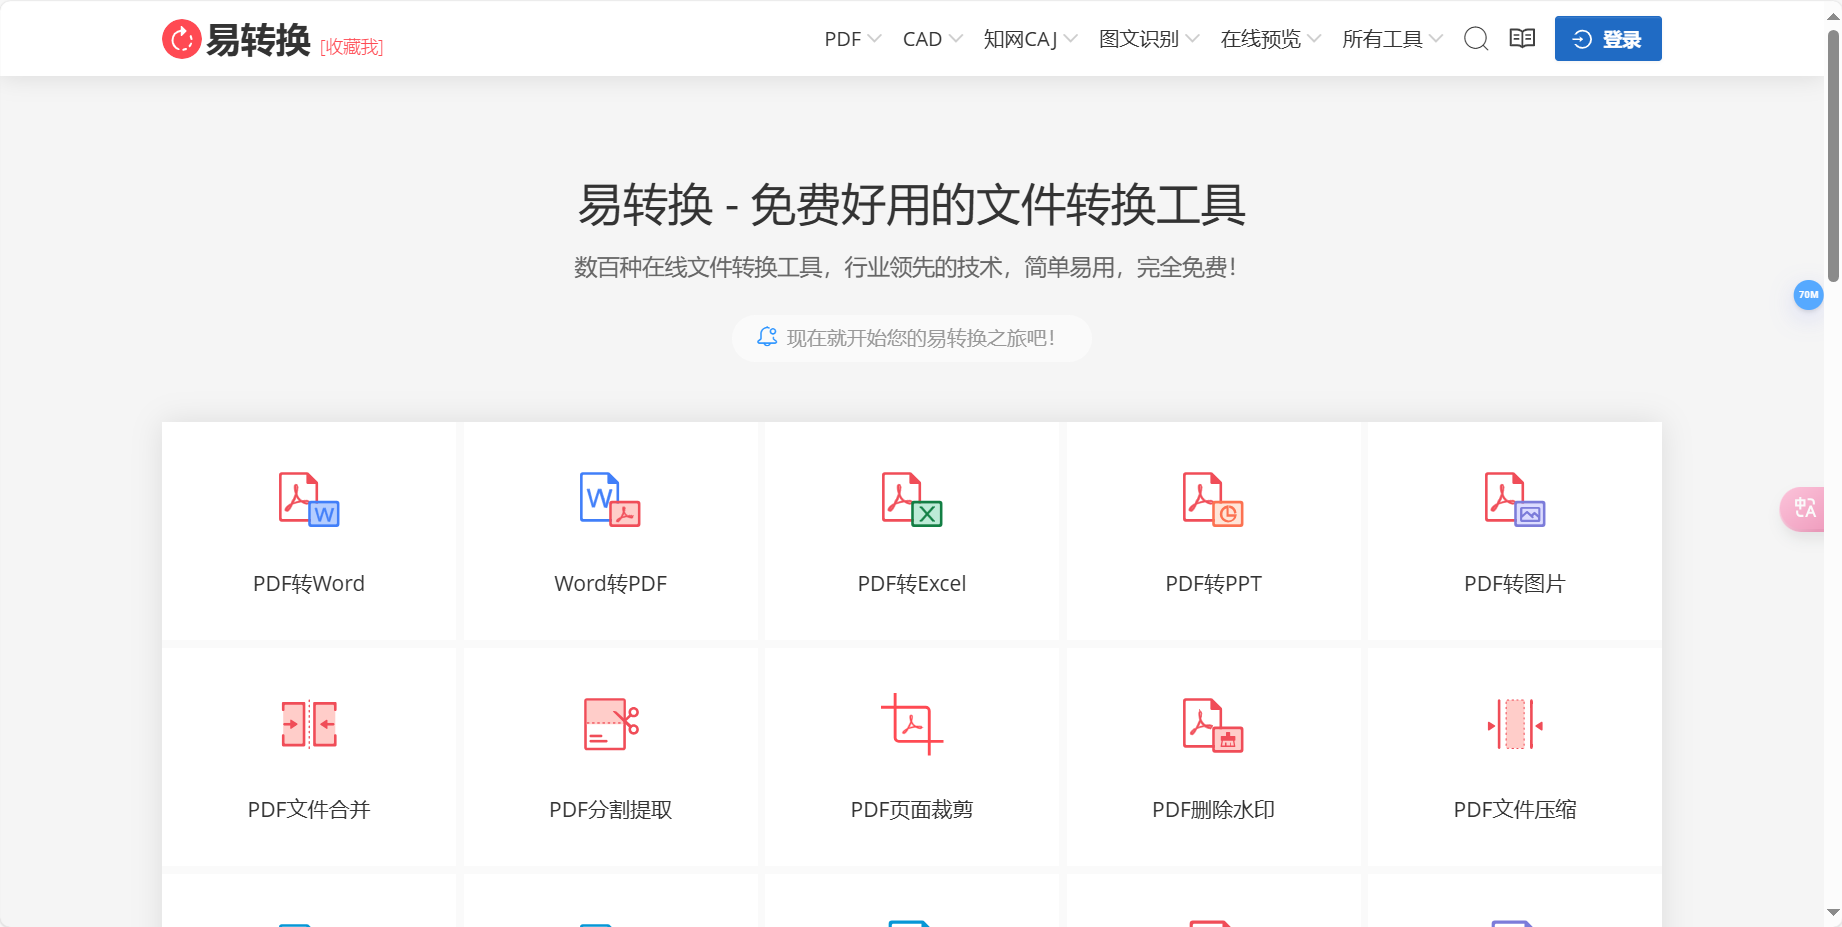Open the PDF分割提取 split tool
1842x927 pixels.
[610, 757]
